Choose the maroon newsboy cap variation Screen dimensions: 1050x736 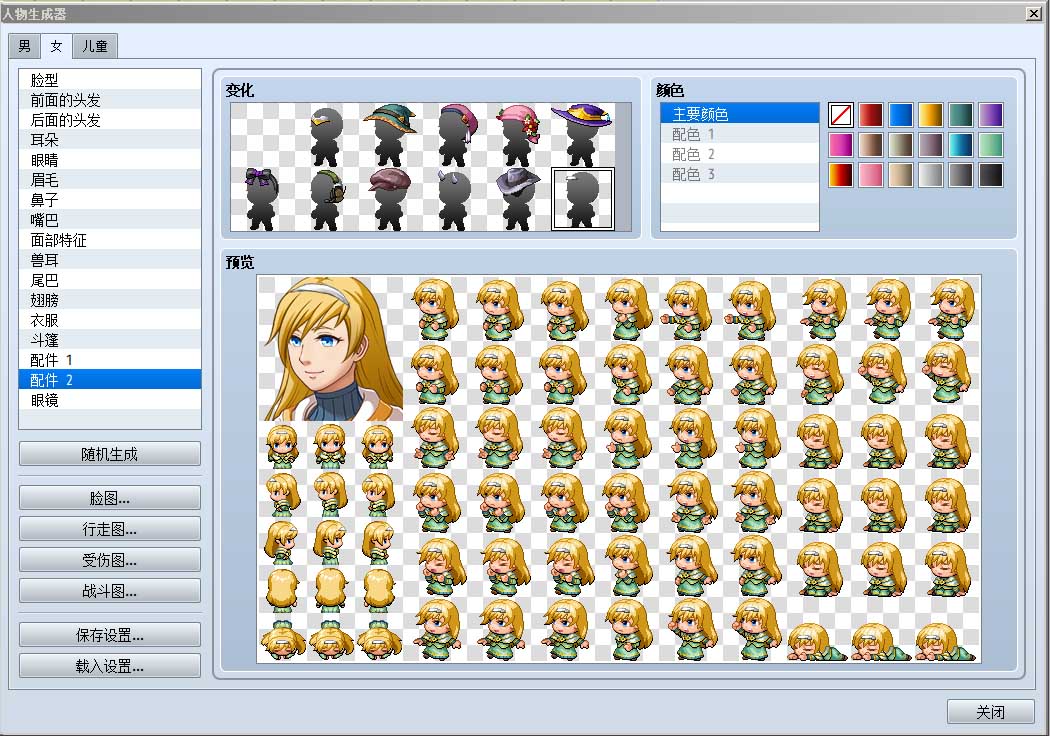(x=390, y=200)
